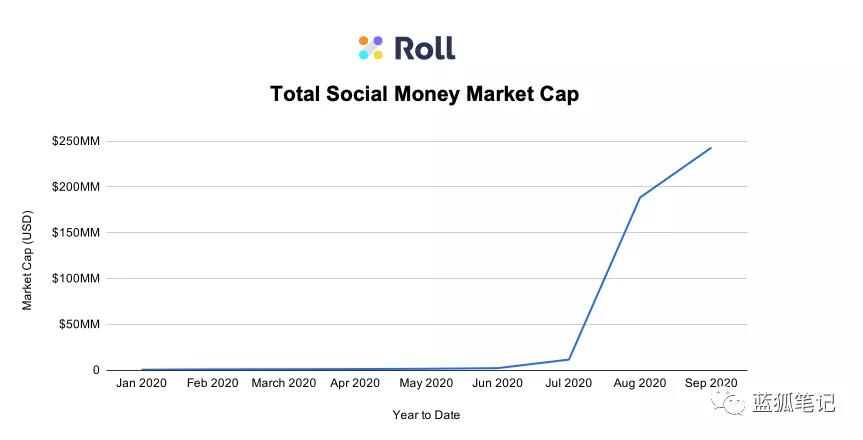This screenshot has height=440, width=863.
Task: Click the Roll wordmark text
Action: (x=425, y=47)
